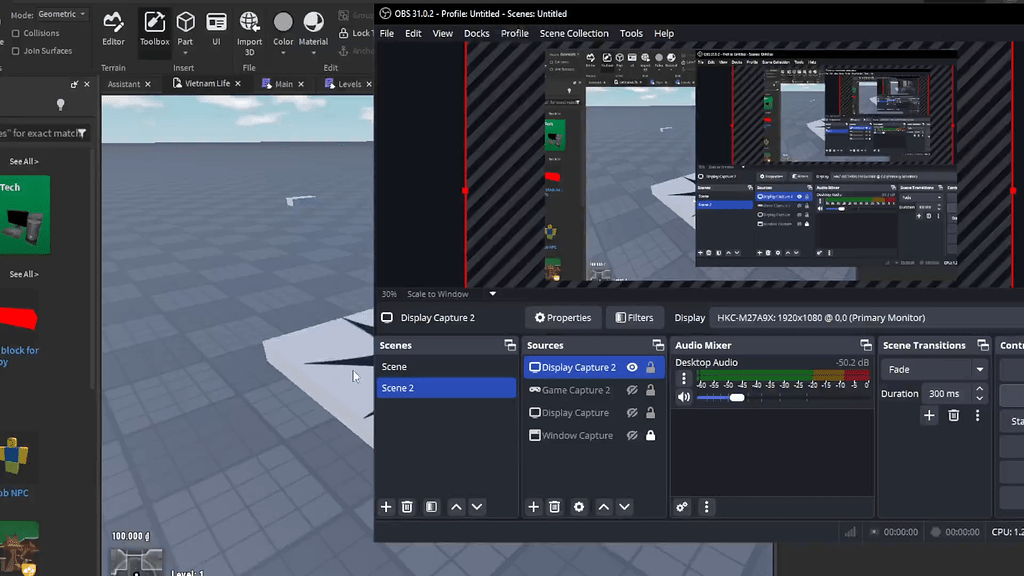
Task: Float the Audio Mixer dock
Action: [x=866, y=345]
